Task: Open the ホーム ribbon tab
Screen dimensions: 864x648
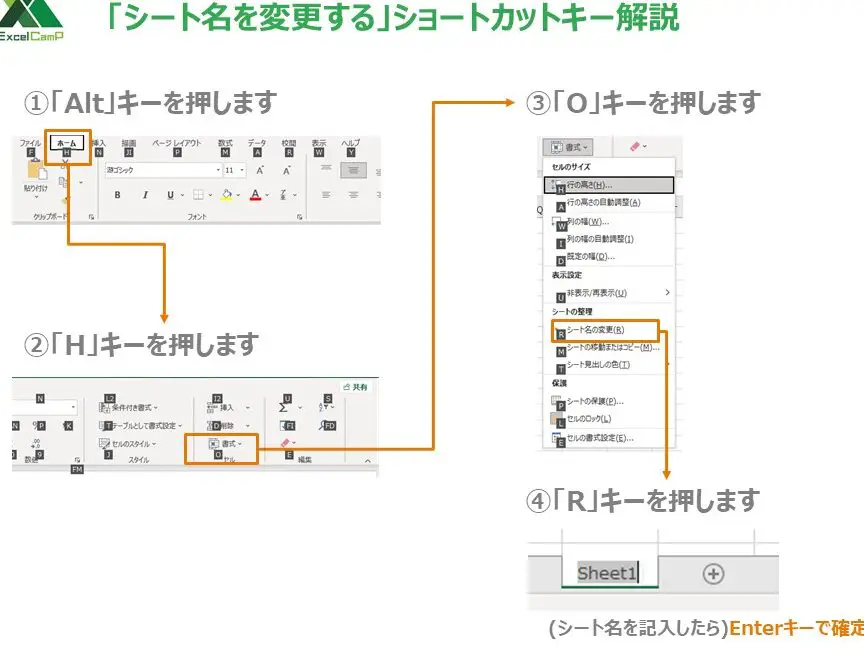Action: coord(66,144)
